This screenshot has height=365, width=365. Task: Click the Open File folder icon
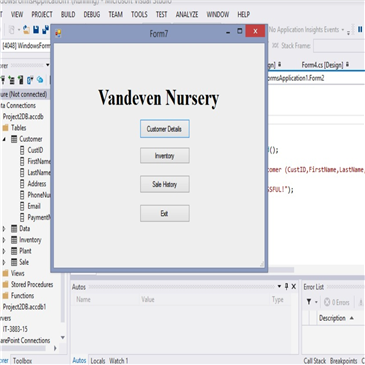click(x=26, y=30)
